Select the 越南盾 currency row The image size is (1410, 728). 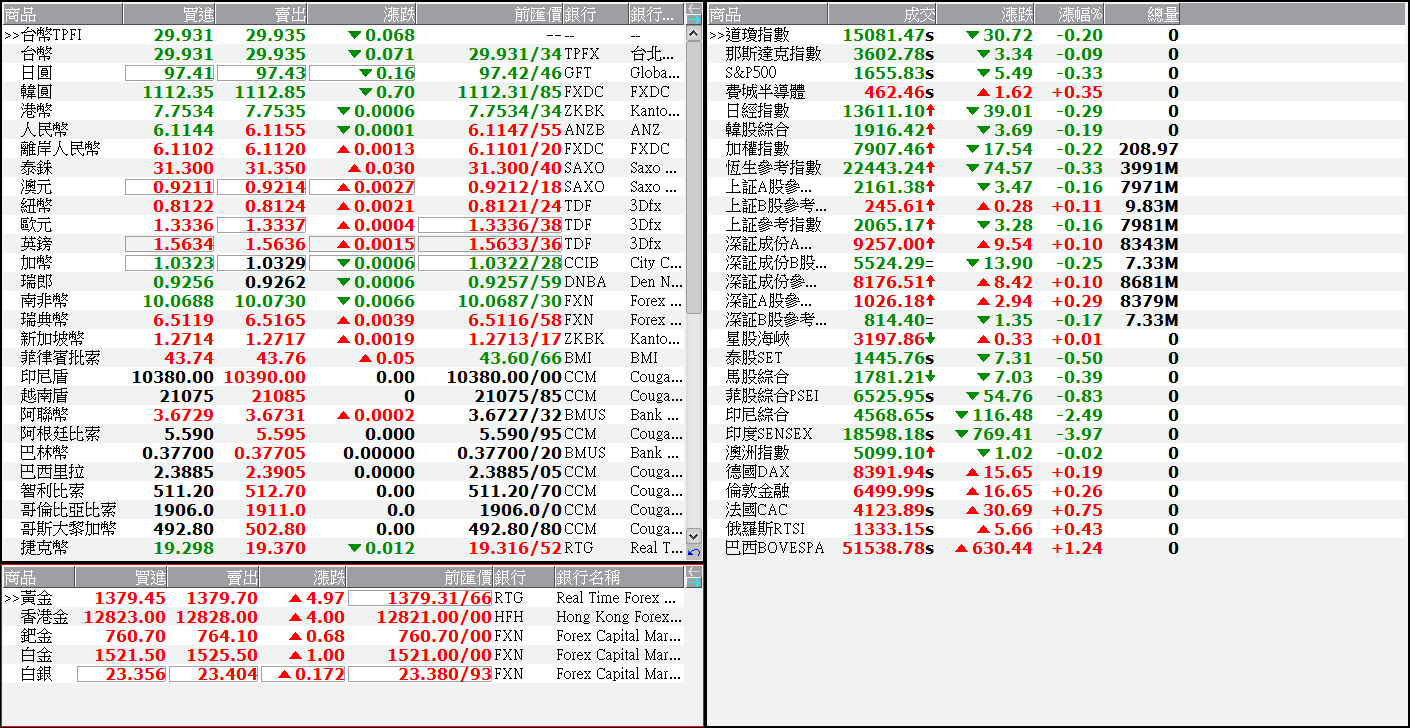pos(344,396)
